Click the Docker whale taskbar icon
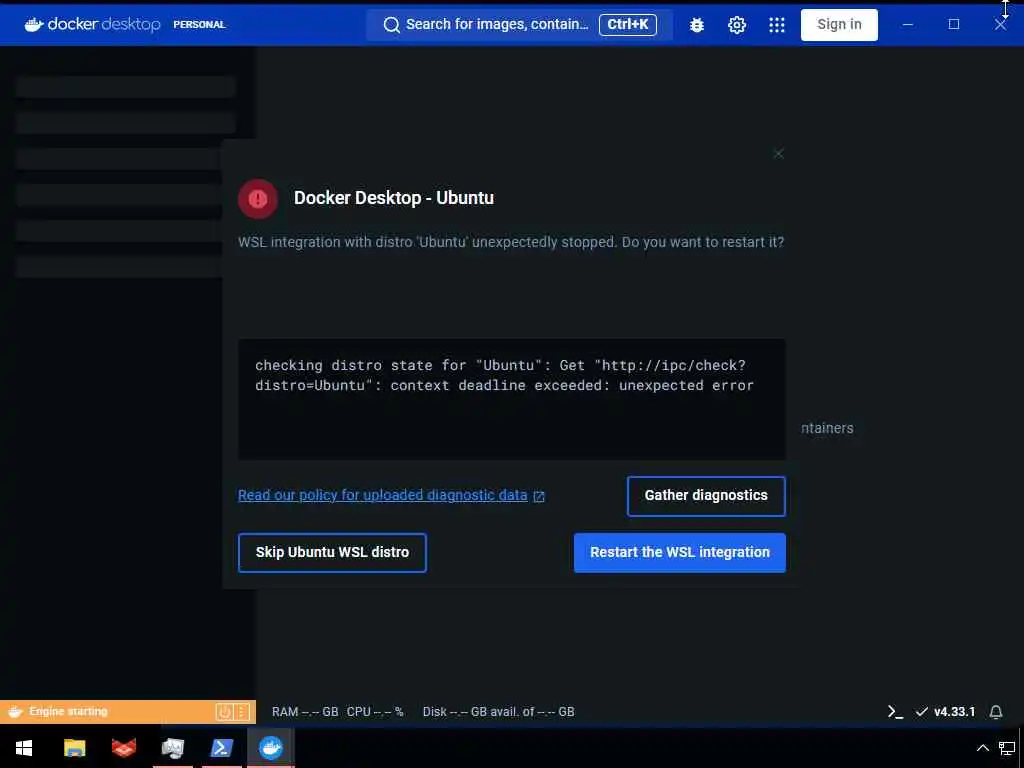The height and width of the screenshot is (768, 1024). click(x=270, y=748)
